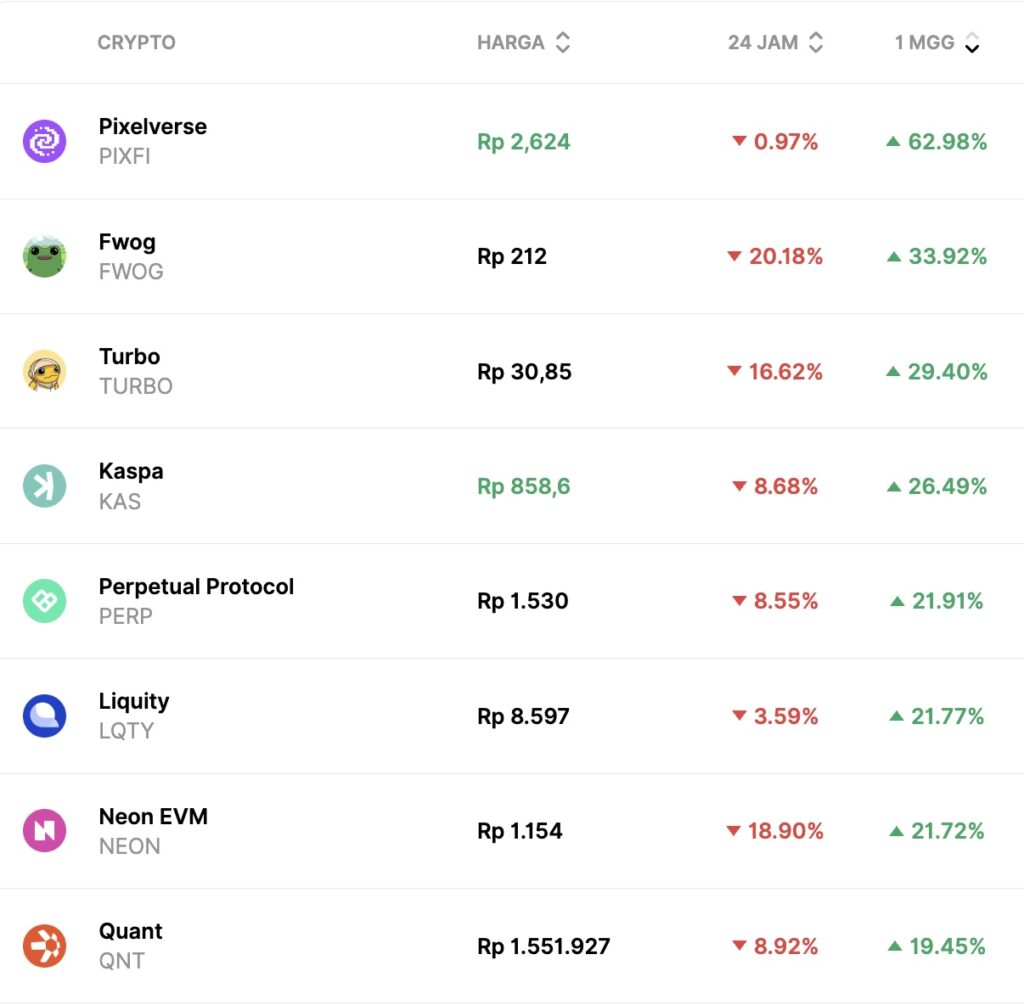Click the Quant orange logo icon
The width and height of the screenshot is (1024, 1005).
pyautogui.click(x=45, y=946)
